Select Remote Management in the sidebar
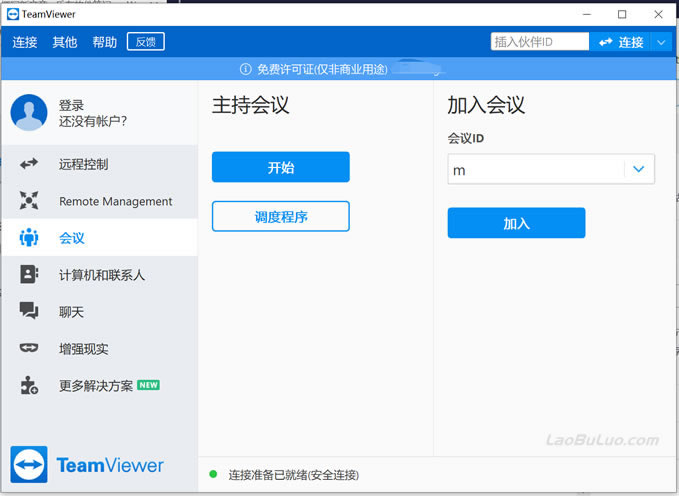 point(100,201)
